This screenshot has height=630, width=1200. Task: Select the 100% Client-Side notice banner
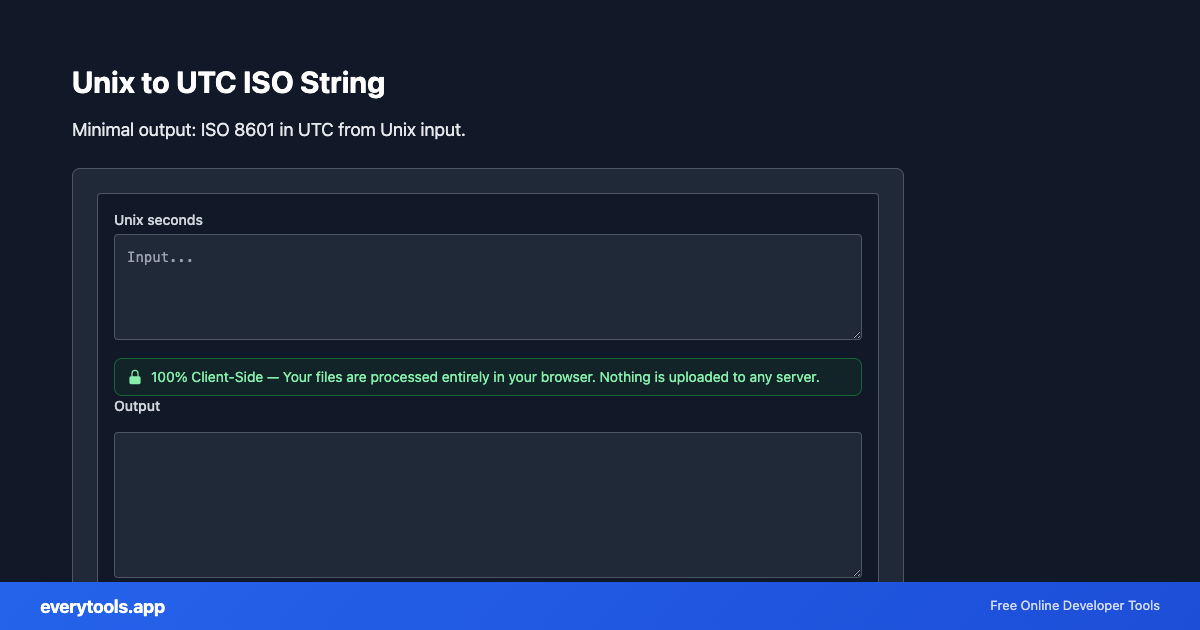[x=488, y=377]
